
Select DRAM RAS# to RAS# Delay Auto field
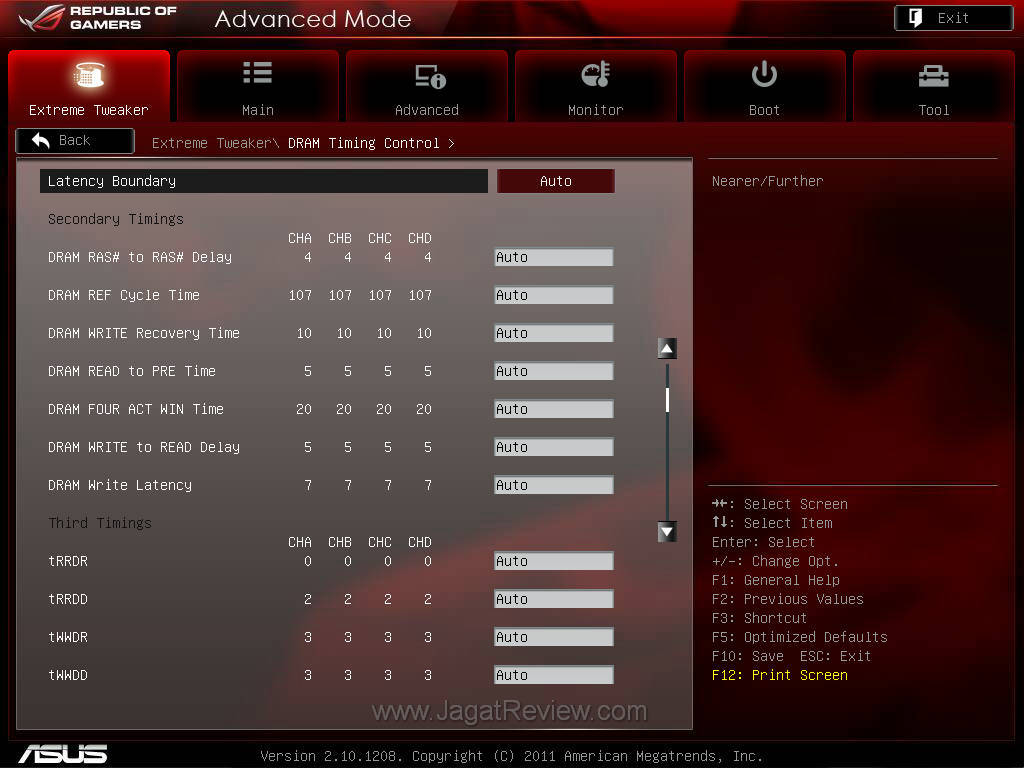[554, 257]
